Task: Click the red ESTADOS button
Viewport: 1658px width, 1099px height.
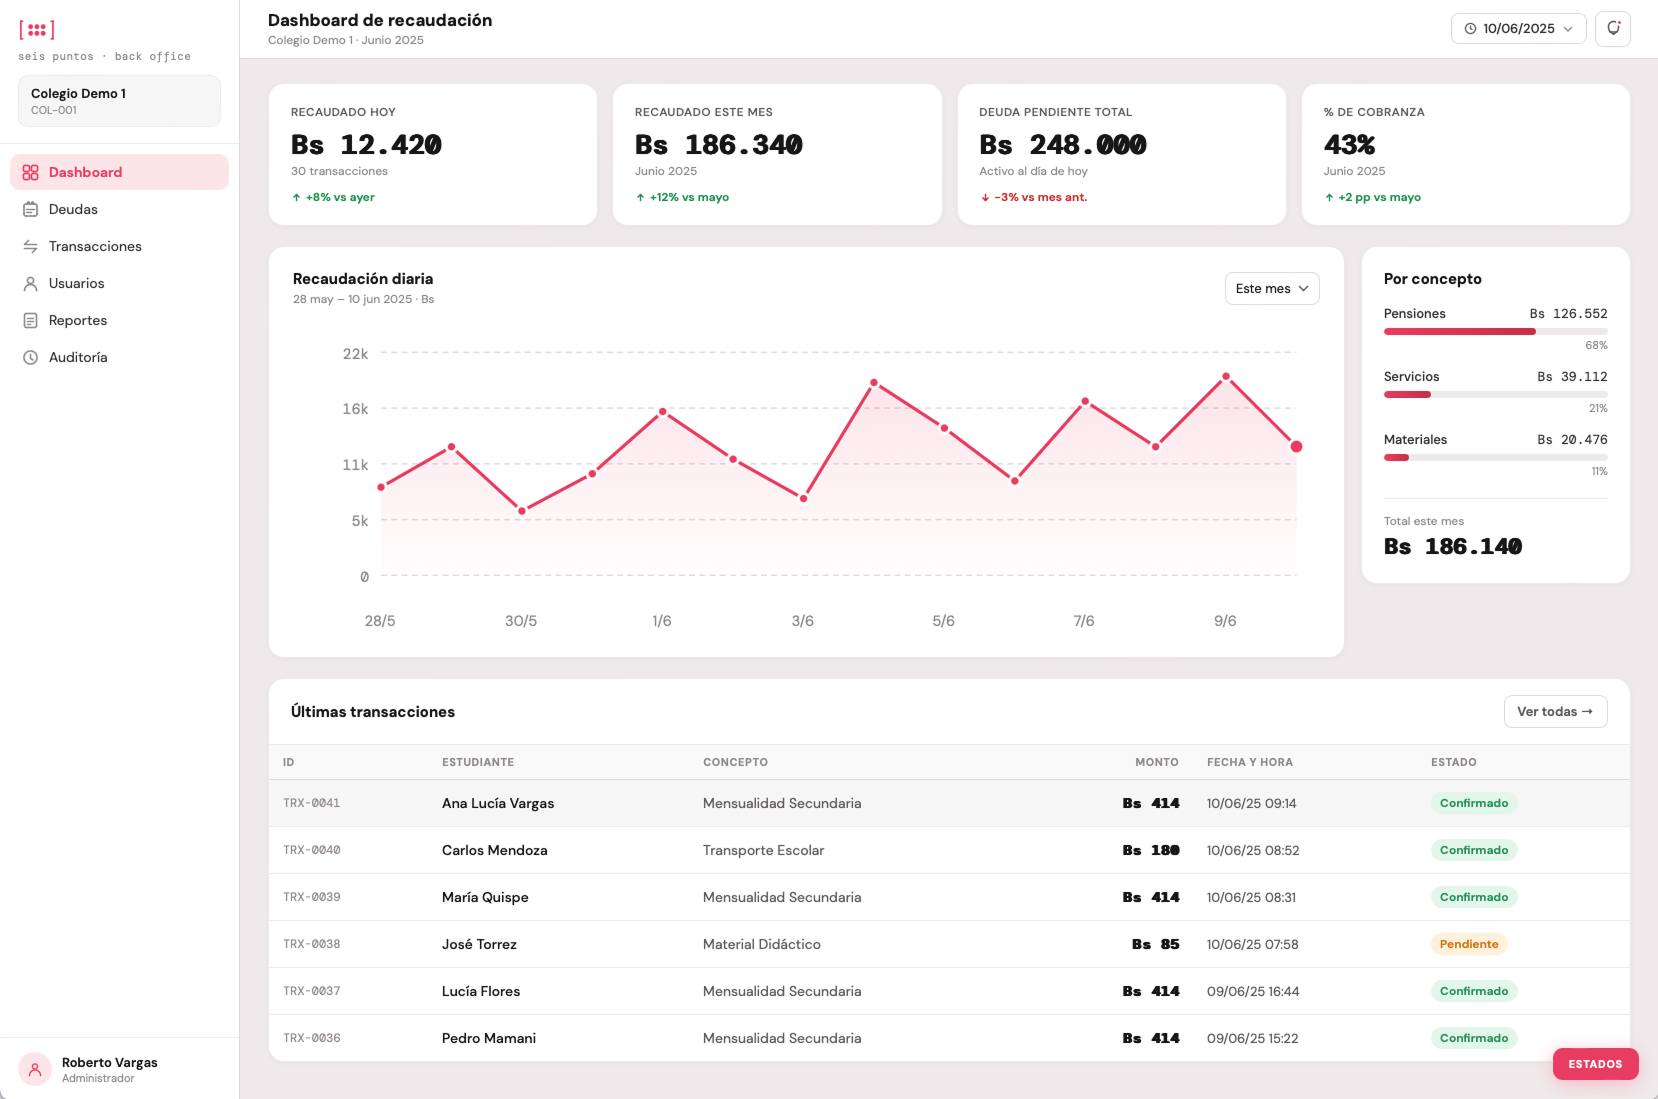Action: pyautogui.click(x=1595, y=1064)
